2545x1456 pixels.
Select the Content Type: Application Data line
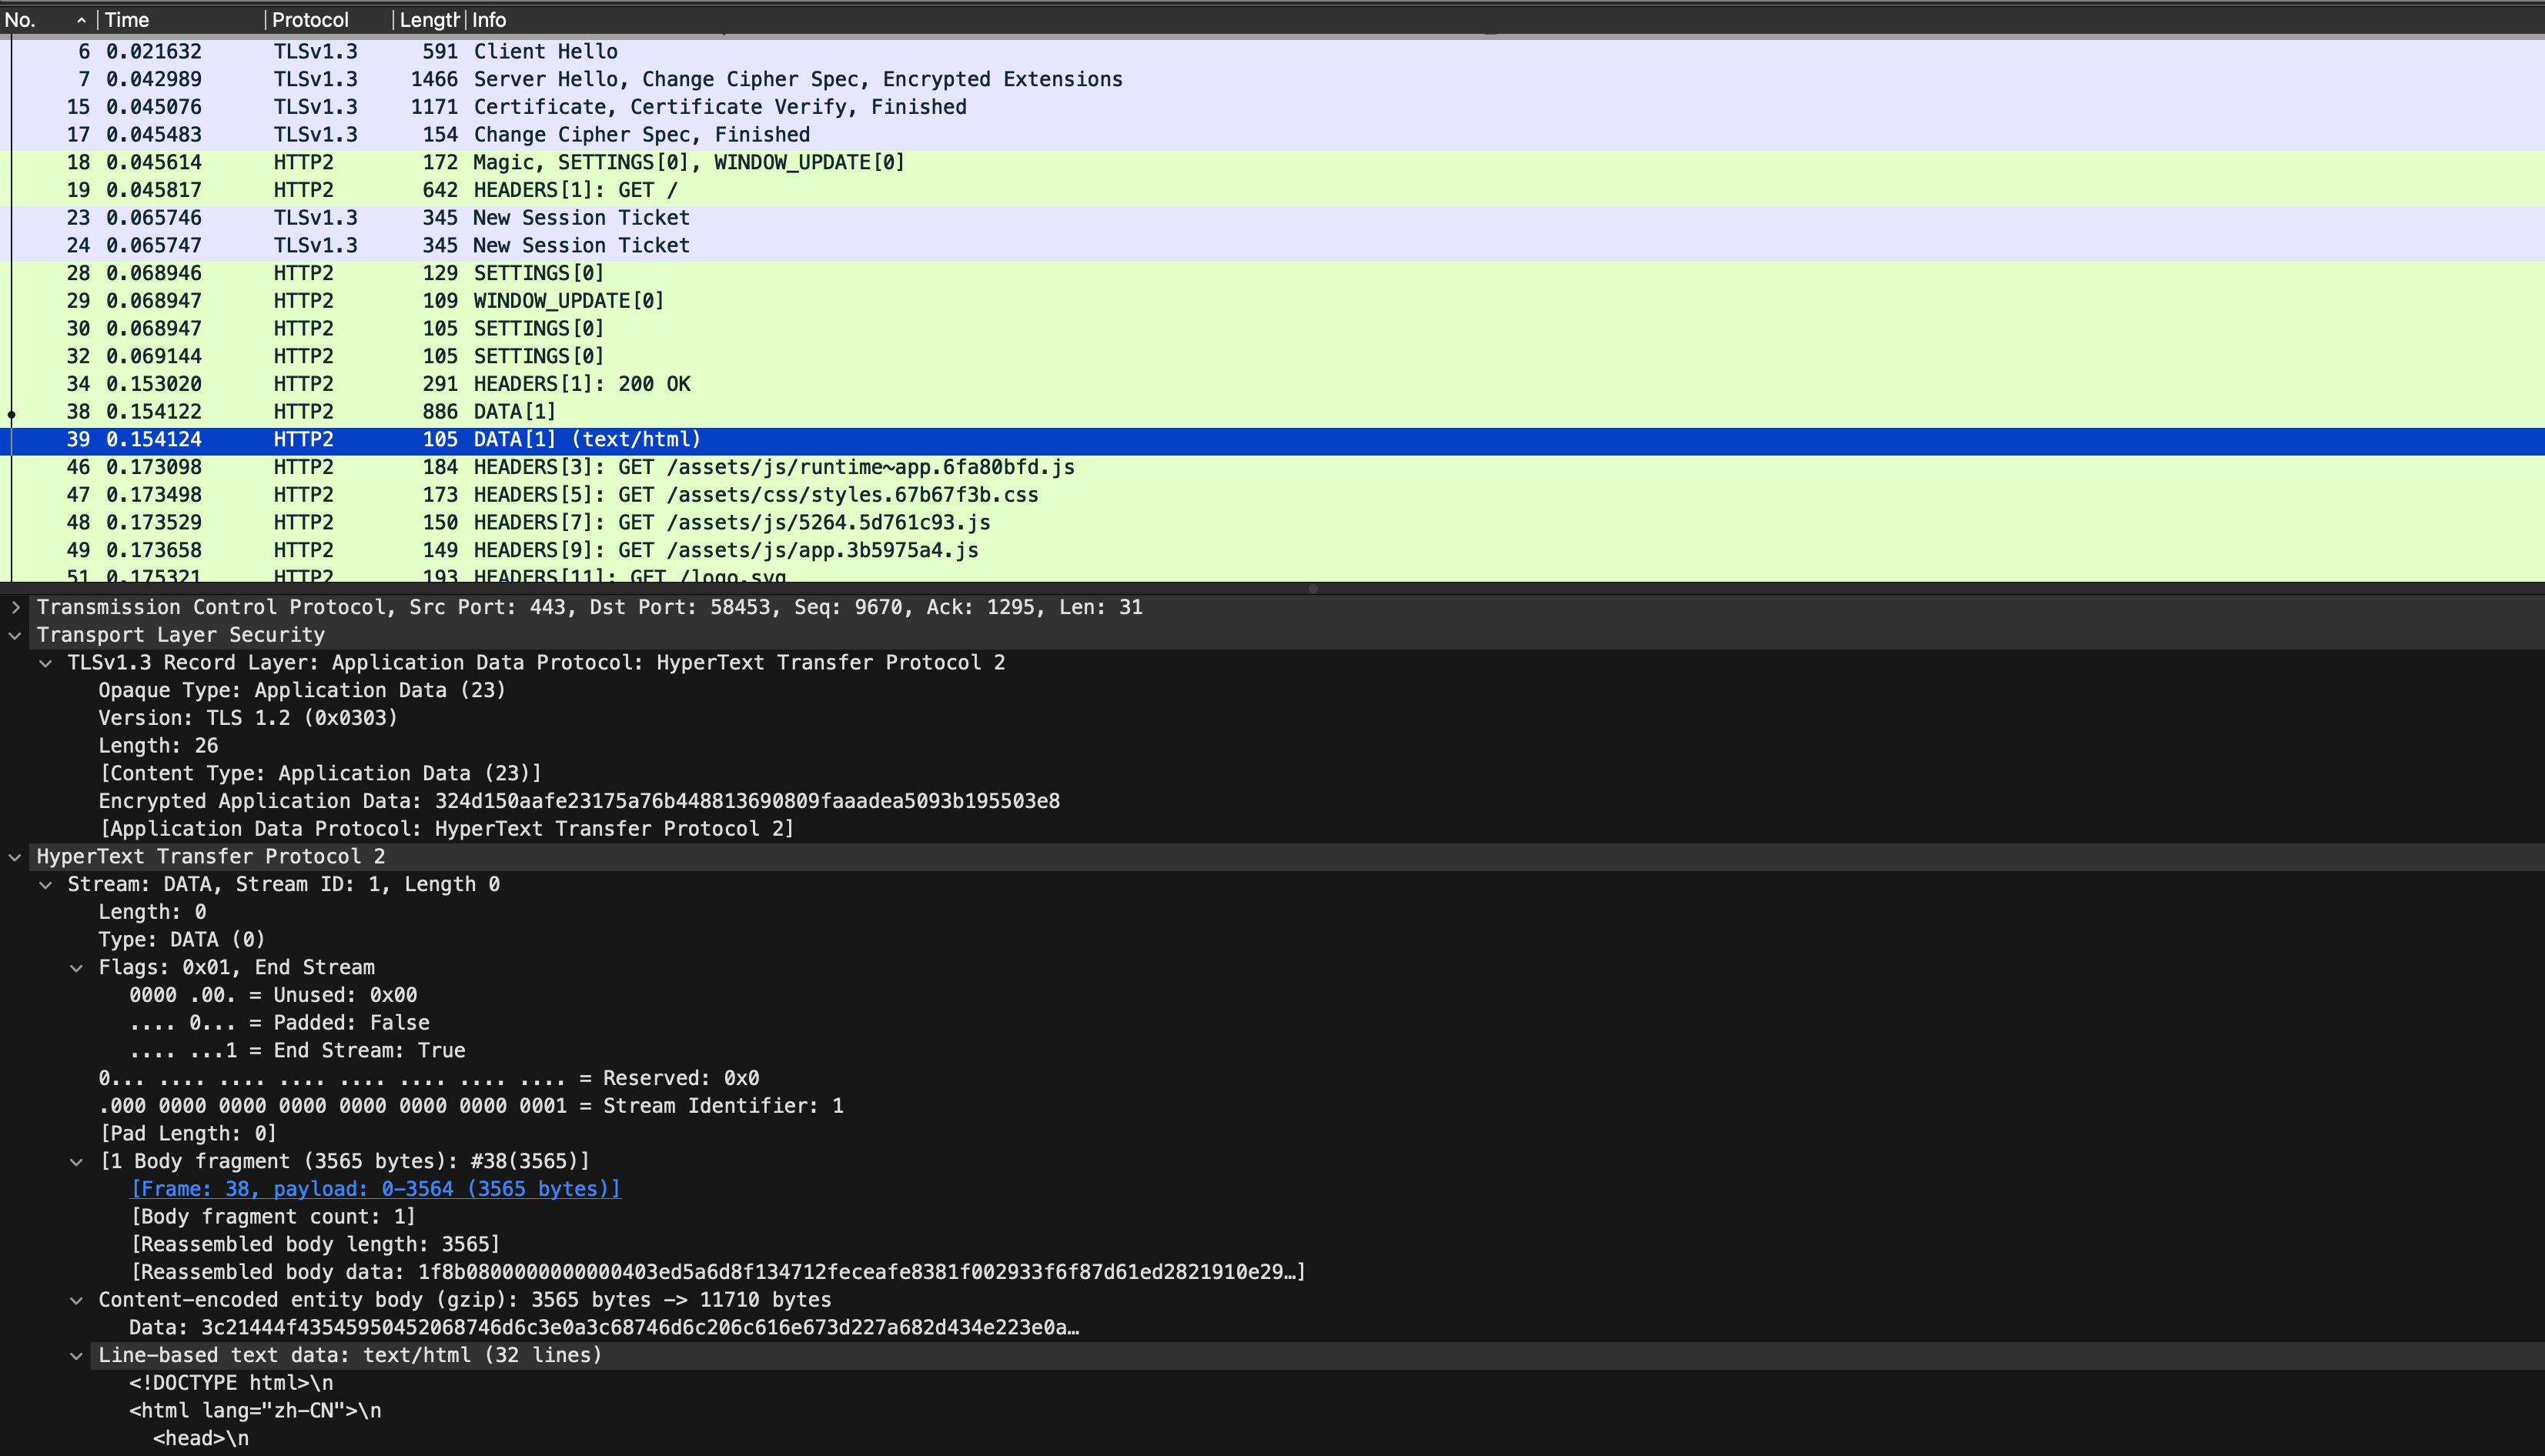[x=320, y=774]
